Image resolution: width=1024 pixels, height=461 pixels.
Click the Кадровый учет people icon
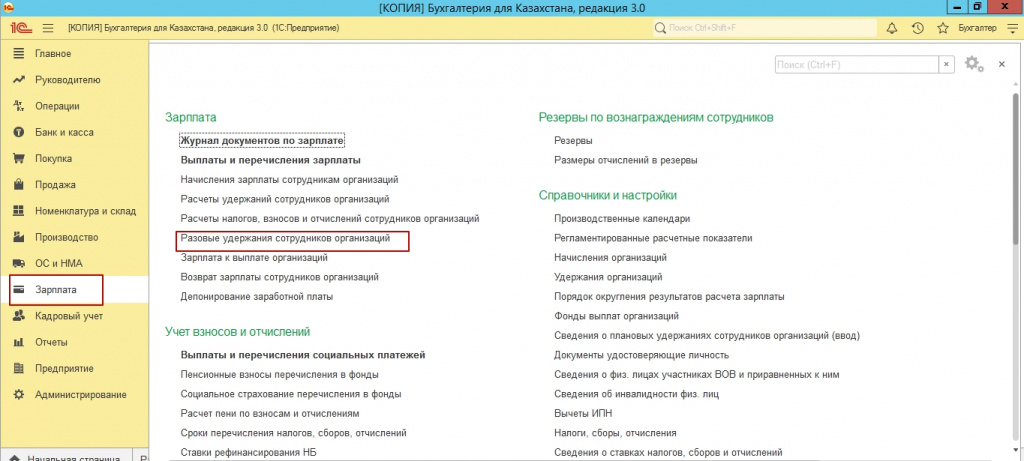[x=19, y=316]
